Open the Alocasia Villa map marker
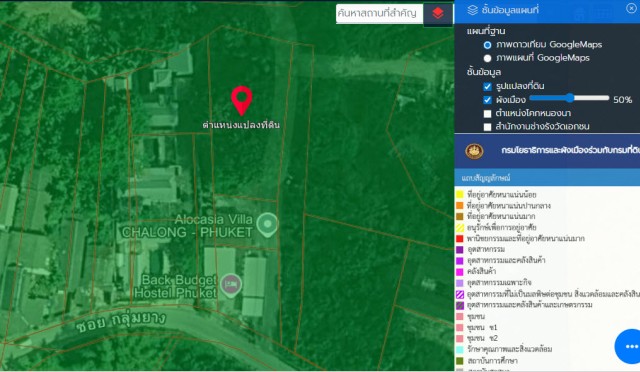Image resolution: width=640 pixels, height=372 pixels. click(268, 225)
